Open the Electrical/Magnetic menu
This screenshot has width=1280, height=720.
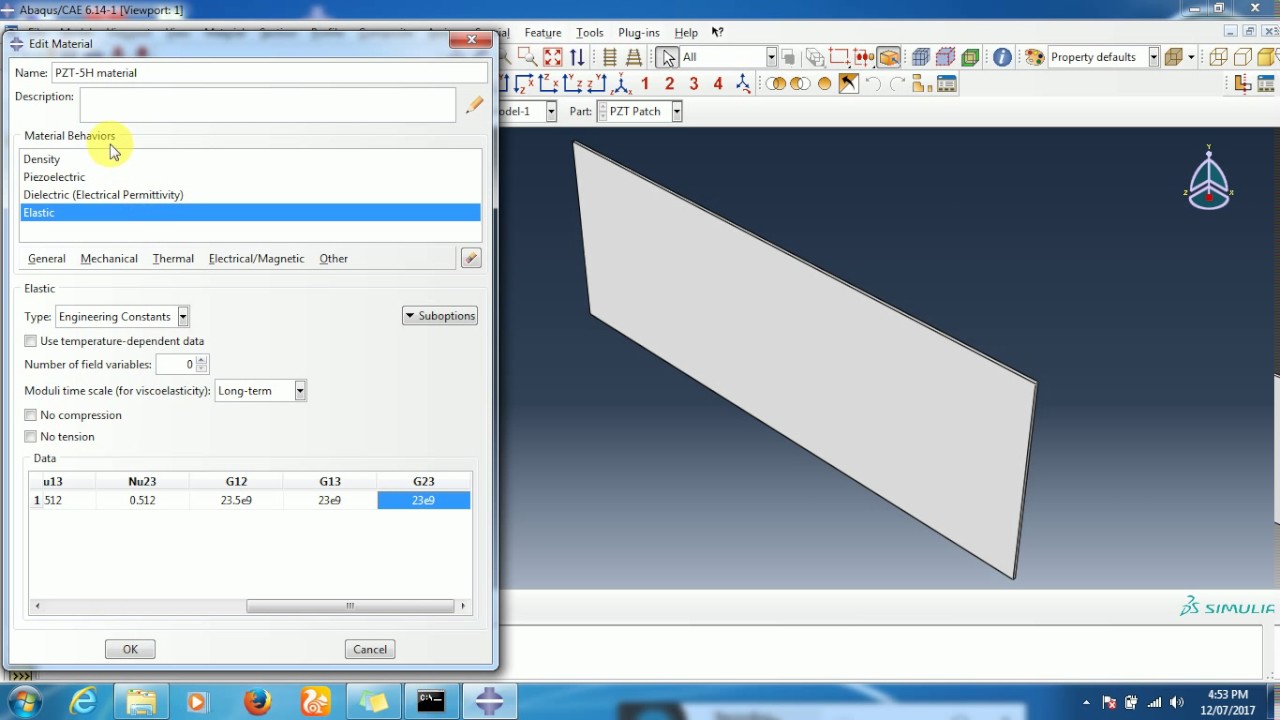click(256, 258)
